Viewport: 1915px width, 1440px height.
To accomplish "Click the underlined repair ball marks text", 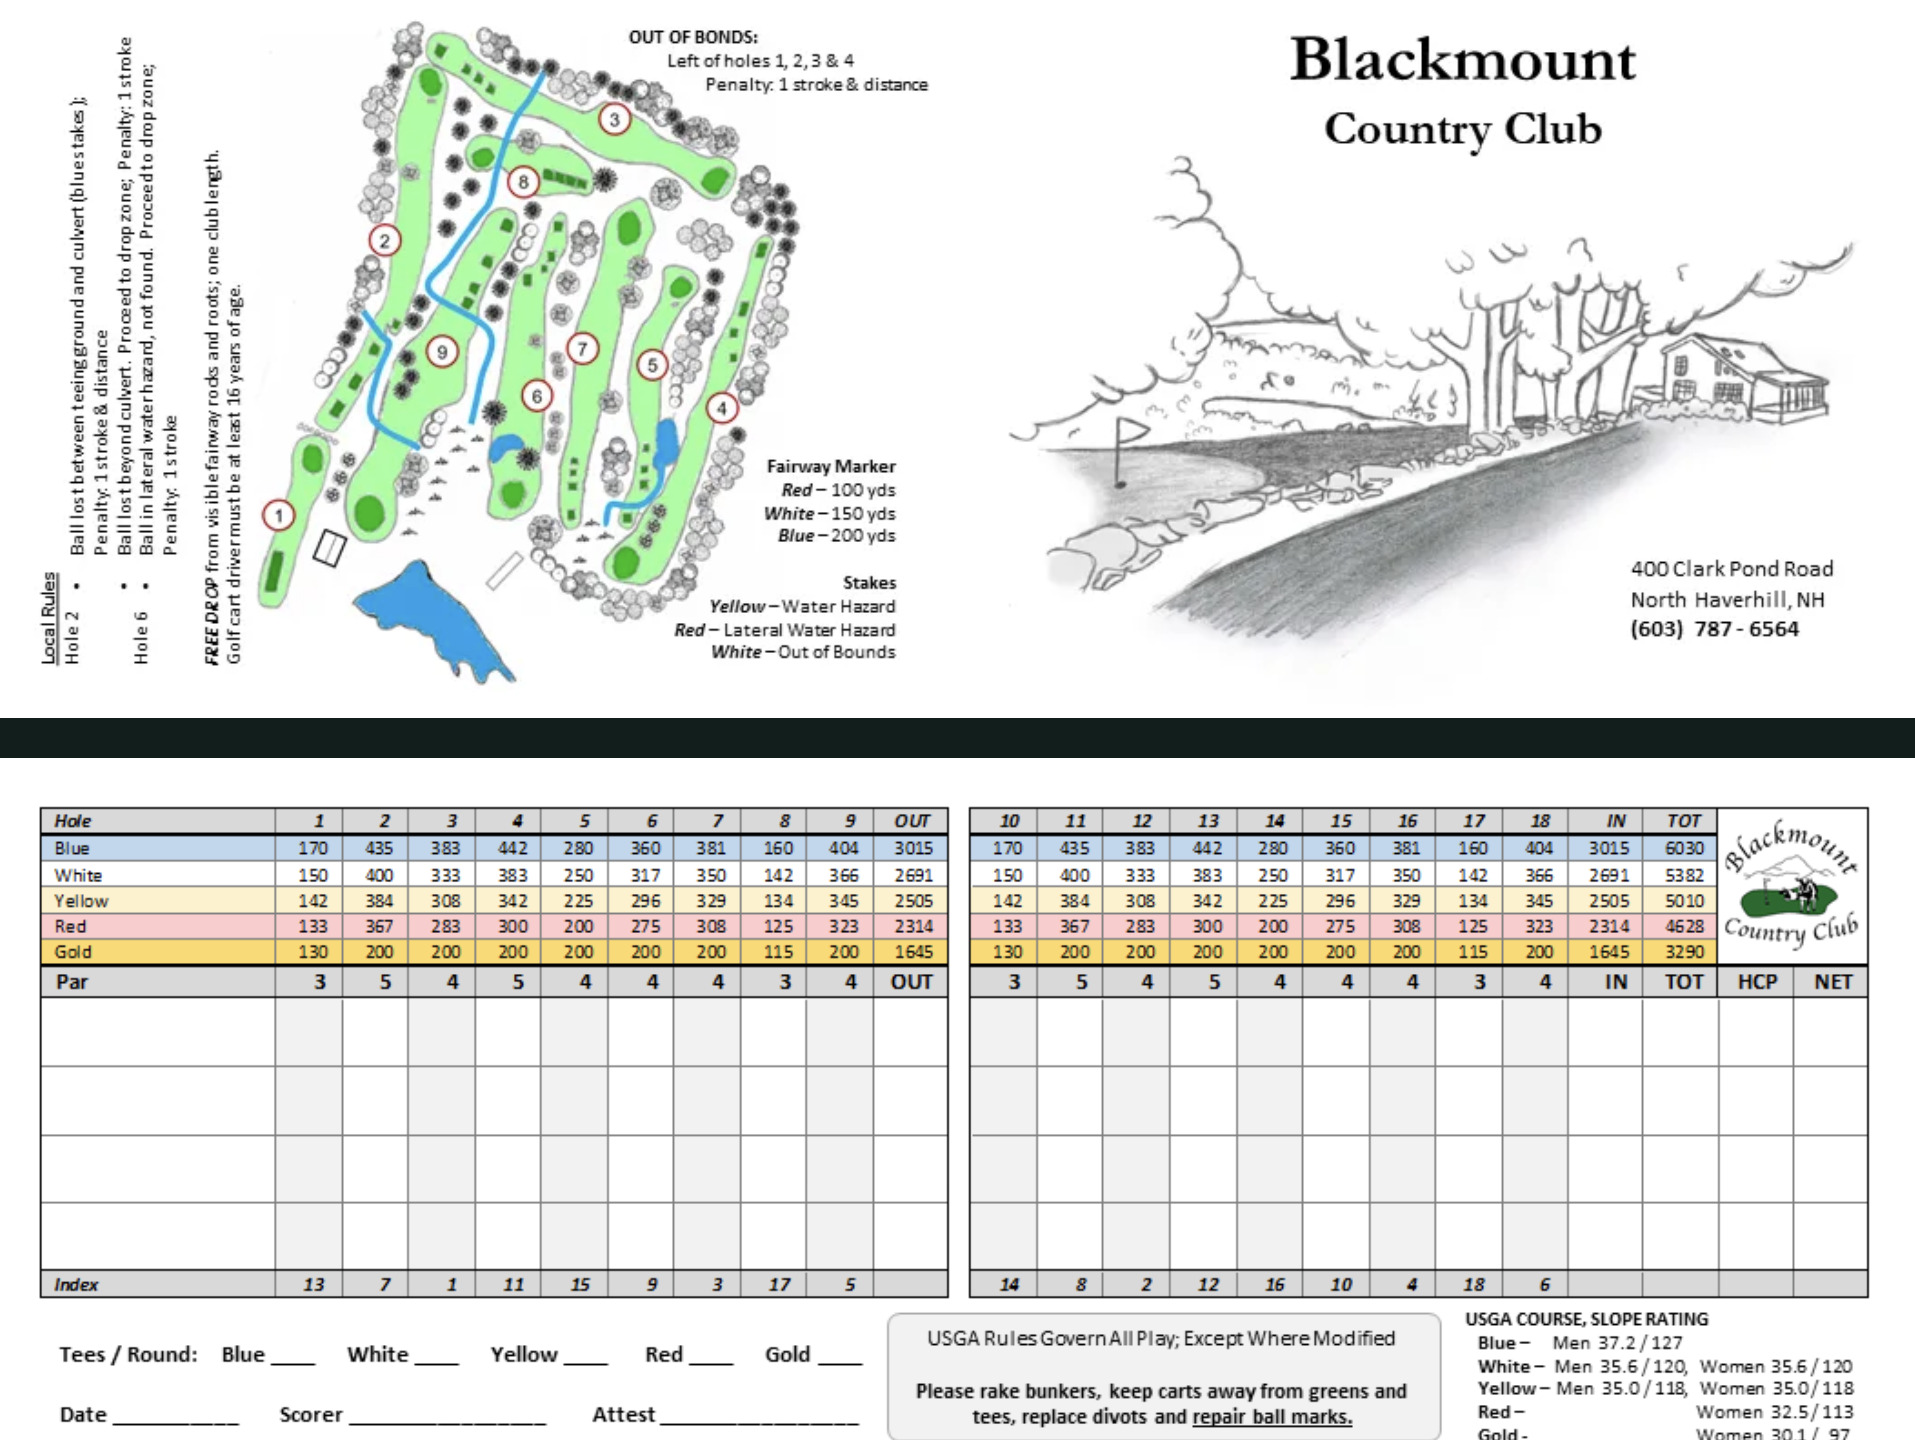I will [x=1272, y=1417].
